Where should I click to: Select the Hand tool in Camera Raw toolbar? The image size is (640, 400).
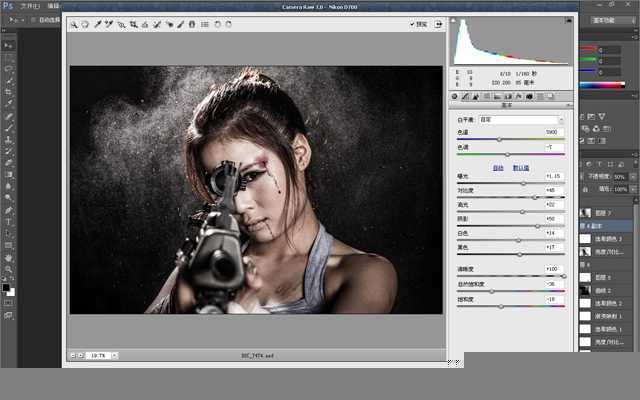pos(85,24)
